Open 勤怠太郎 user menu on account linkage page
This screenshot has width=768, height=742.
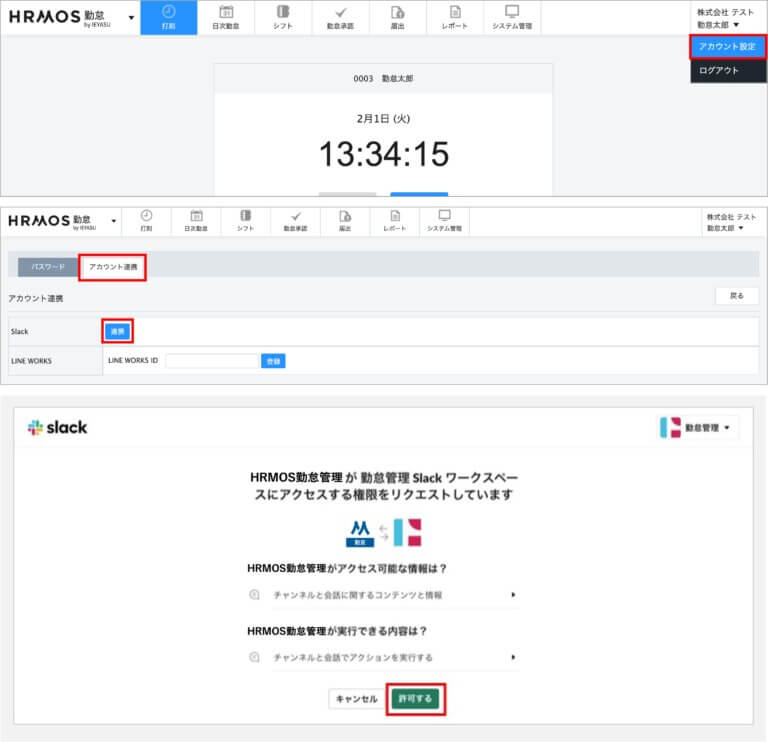[x=725, y=228]
